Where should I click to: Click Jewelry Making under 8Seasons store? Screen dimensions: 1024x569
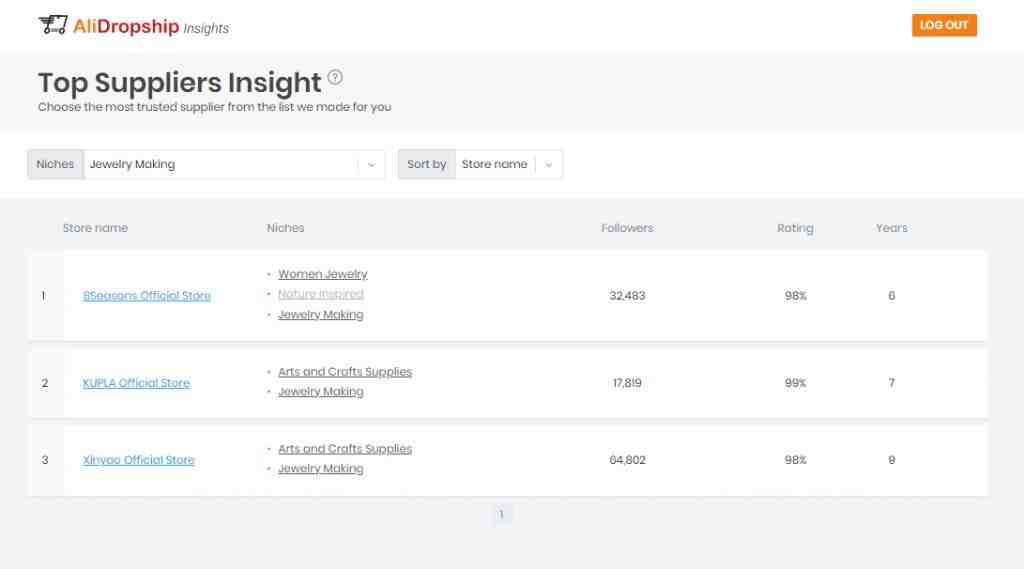(321, 315)
